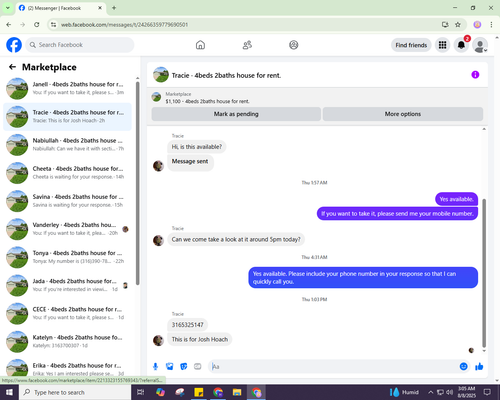This screenshot has width=500, height=400.
Task: Reload the page in Chrome
Action: [37, 25]
